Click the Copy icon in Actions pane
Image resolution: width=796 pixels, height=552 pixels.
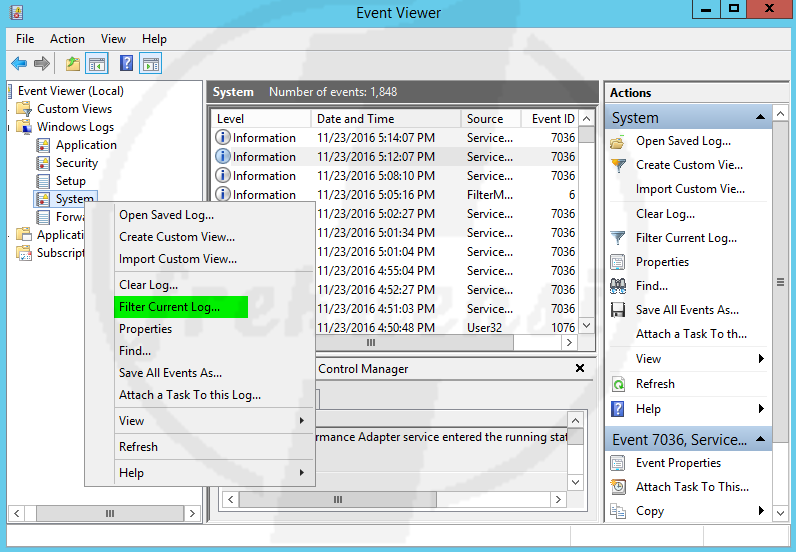pos(618,511)
